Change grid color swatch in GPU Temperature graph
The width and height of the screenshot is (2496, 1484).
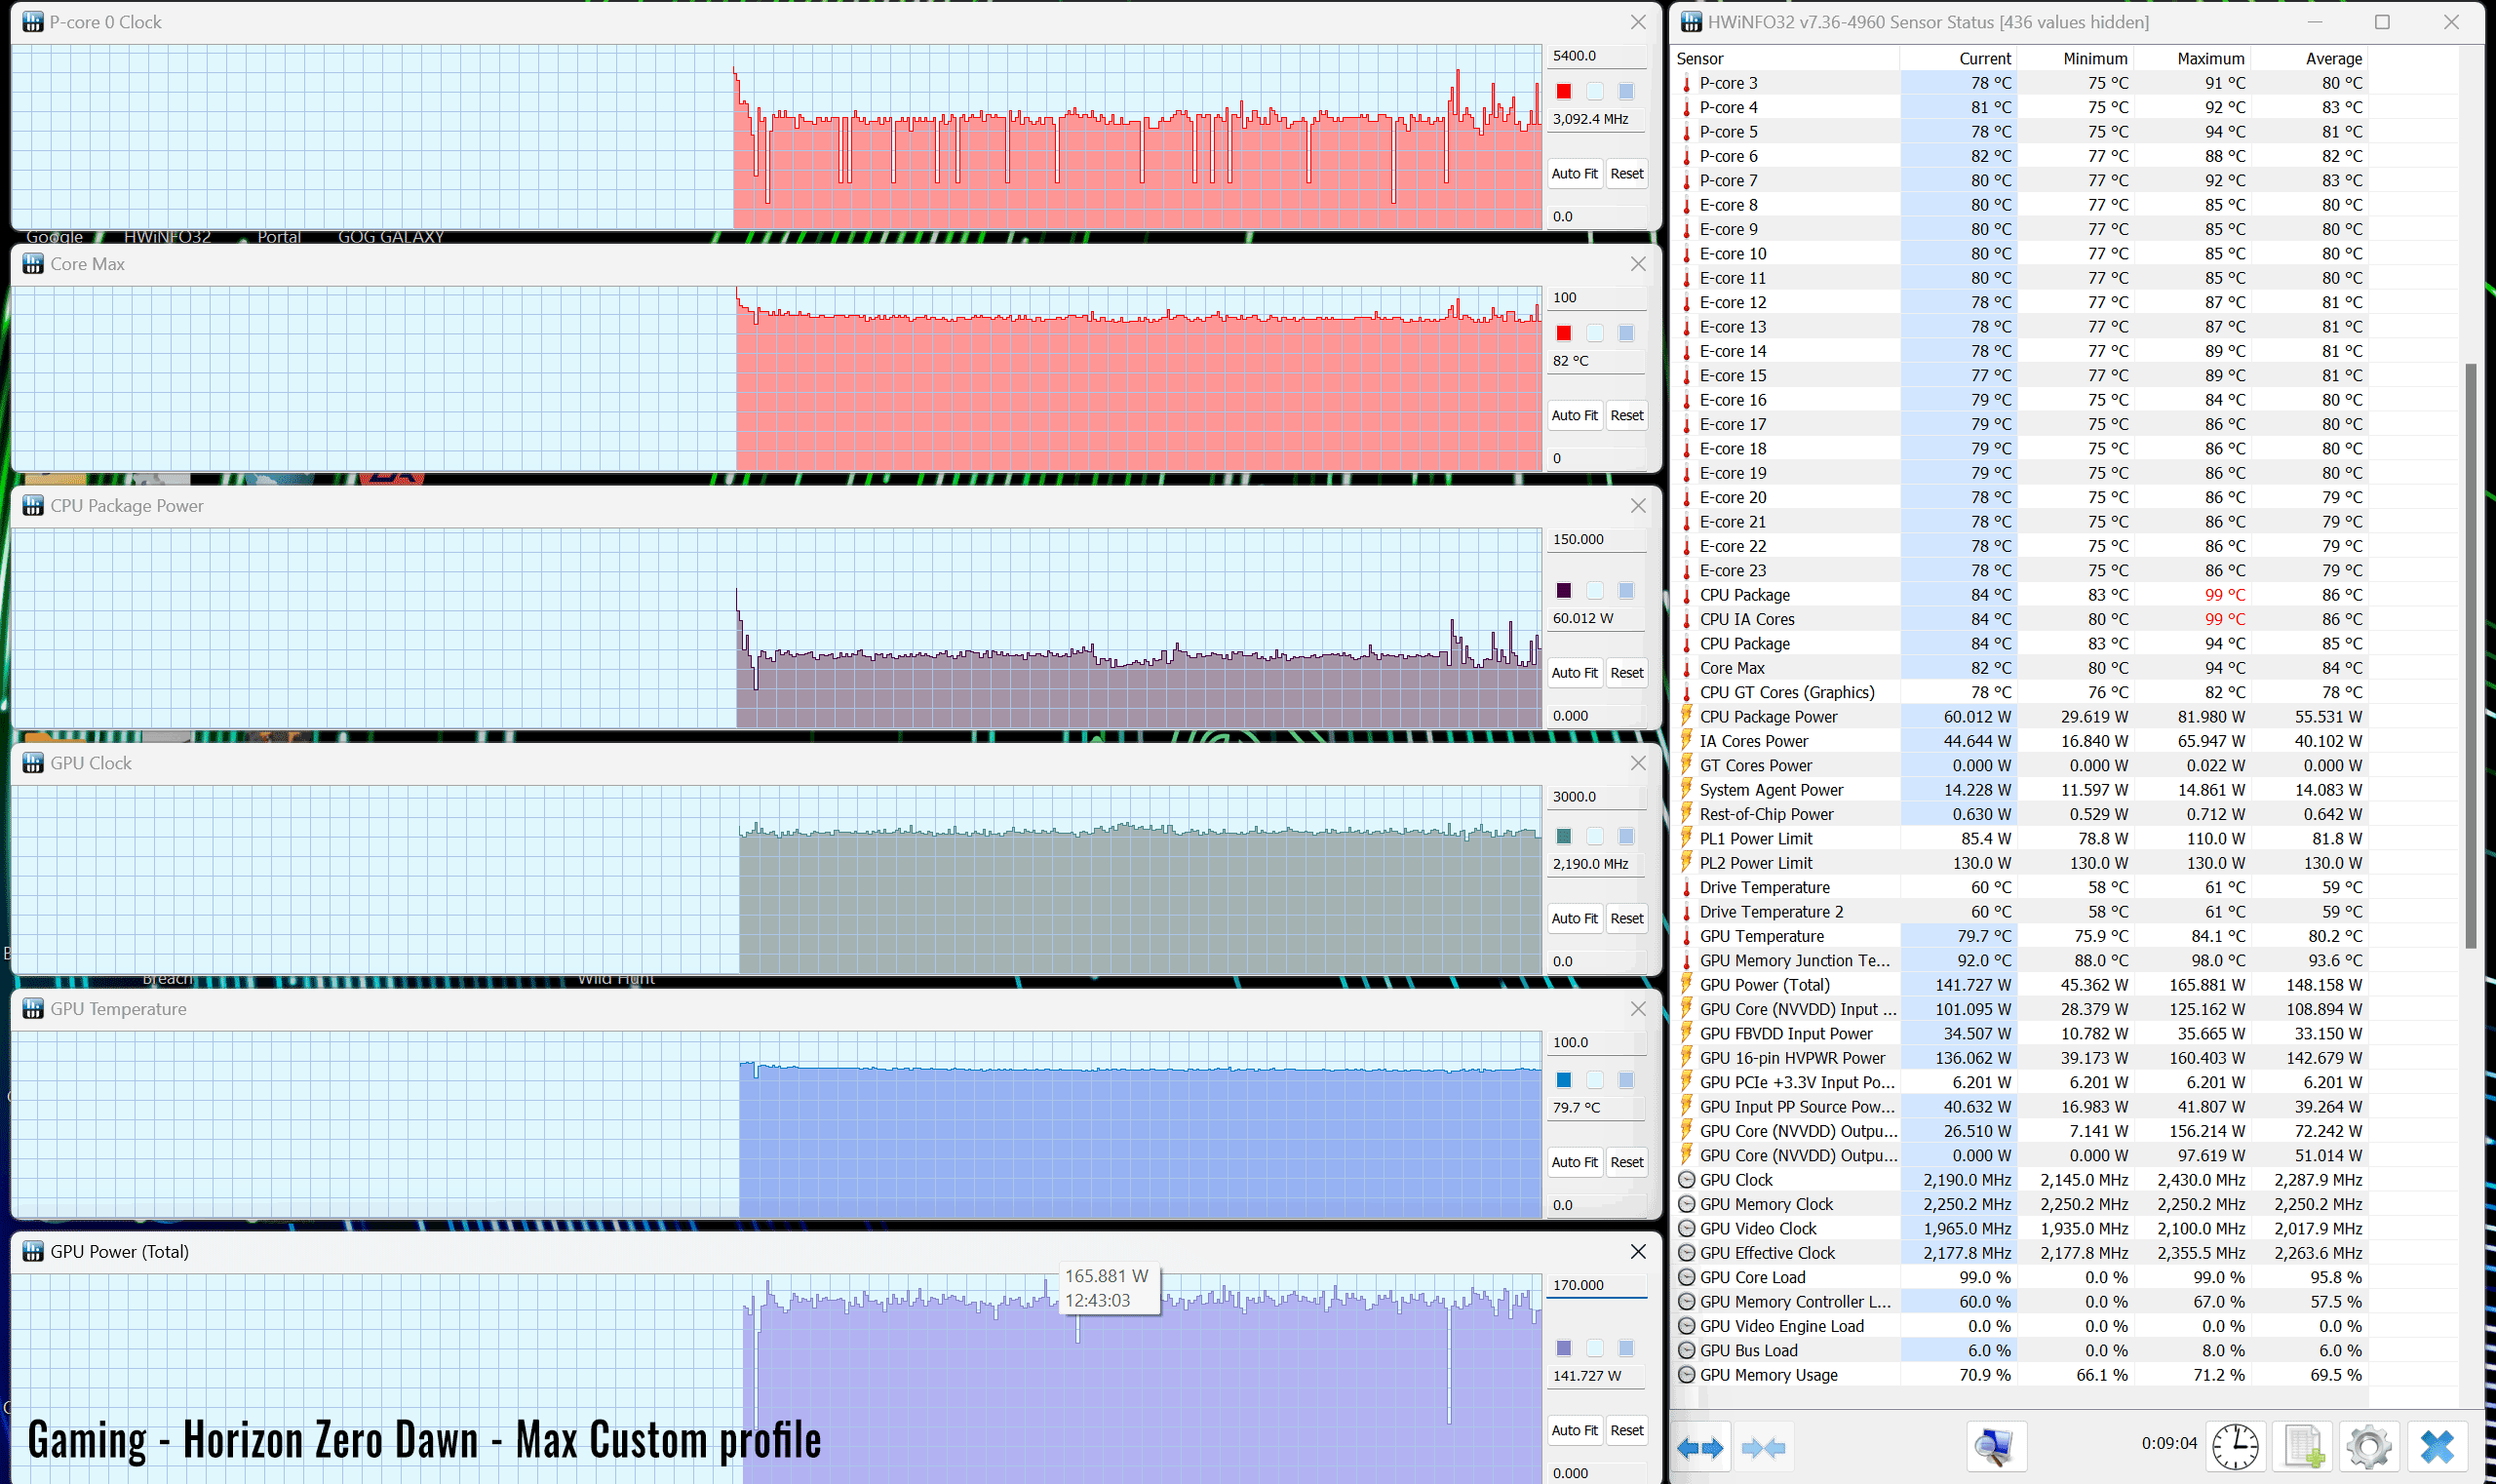[1626, 1080]
